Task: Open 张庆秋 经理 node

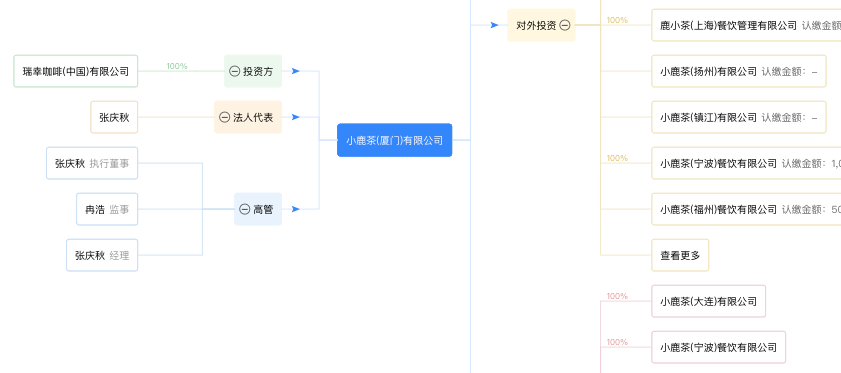Action: (x=102, y=255)
